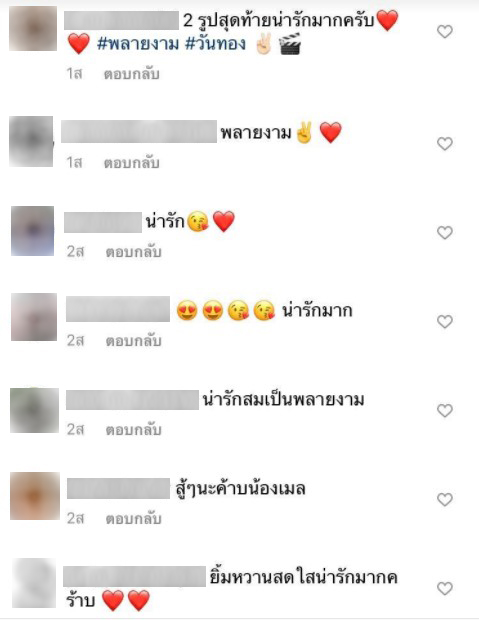Open blurred username of the พลายงาม commenter
479x620 pixels.
click(x=139, y=131)
